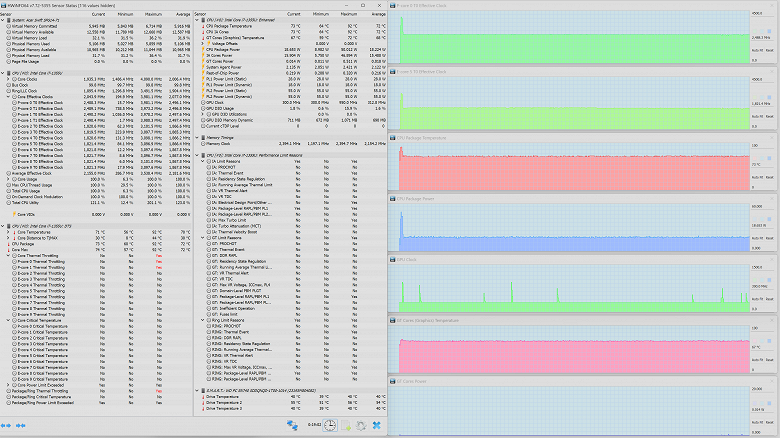Click the icon in P-core 0 T0 graph title
This screenshot has height=438, width=780.
pyautogui.click(x=392, y=5)
